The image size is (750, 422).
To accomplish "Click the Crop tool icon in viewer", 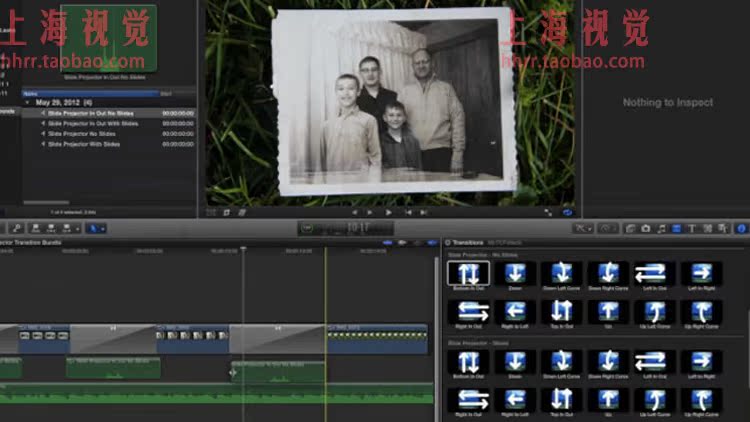I will point(227,212).
